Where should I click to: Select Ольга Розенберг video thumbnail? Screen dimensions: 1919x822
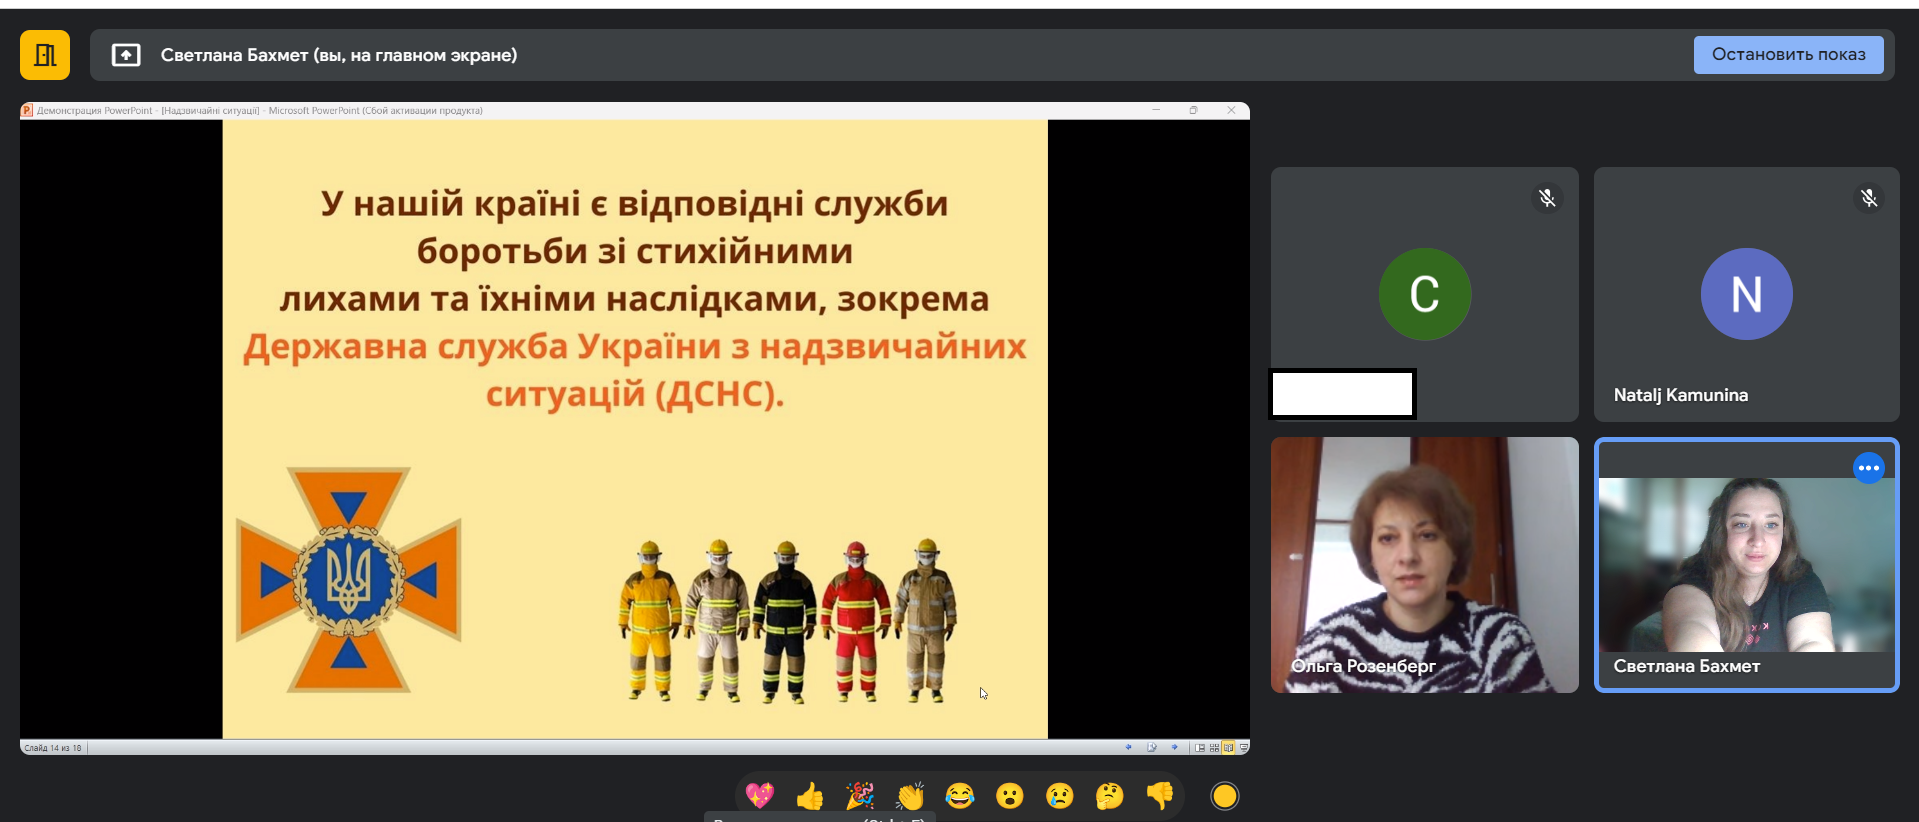[x=1424, y=565]
